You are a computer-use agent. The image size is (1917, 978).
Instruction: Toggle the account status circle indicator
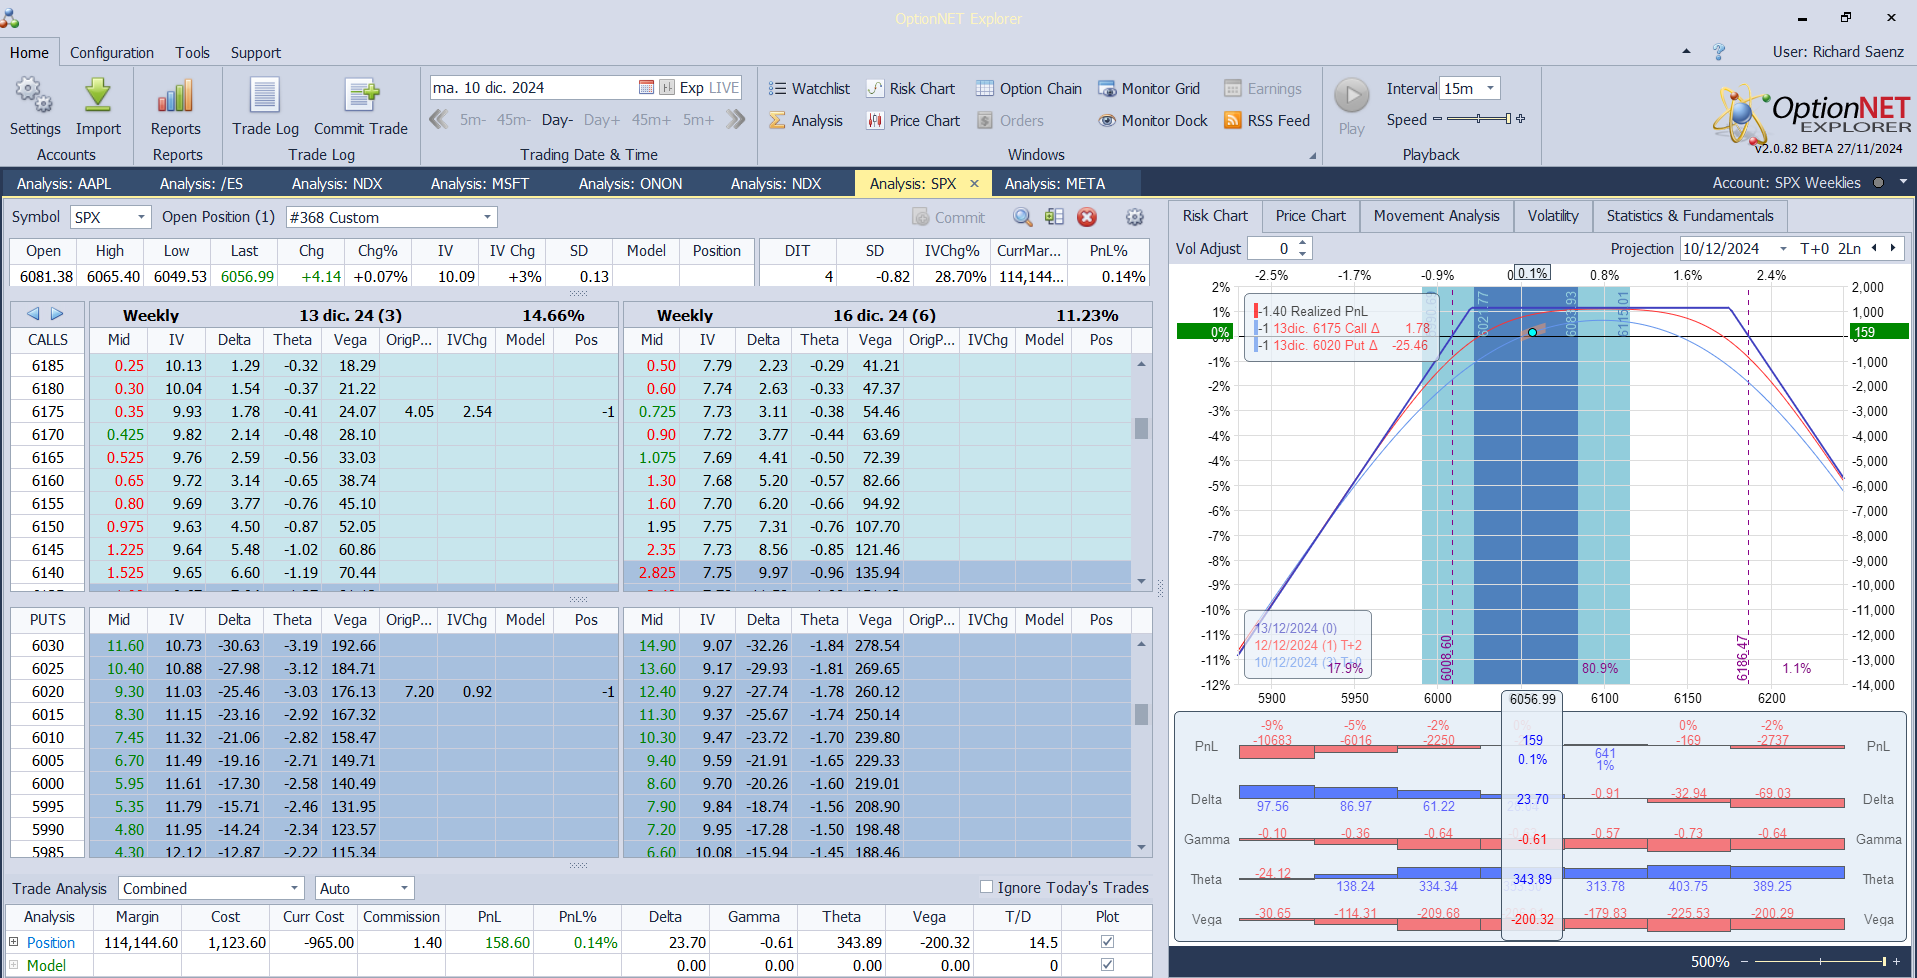tap(1878, 183)
